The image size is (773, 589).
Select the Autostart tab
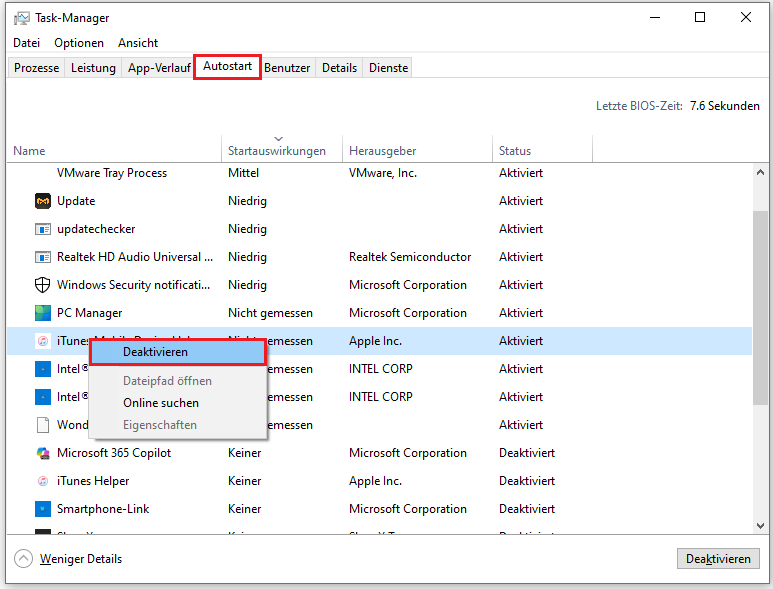click(227, 67)
